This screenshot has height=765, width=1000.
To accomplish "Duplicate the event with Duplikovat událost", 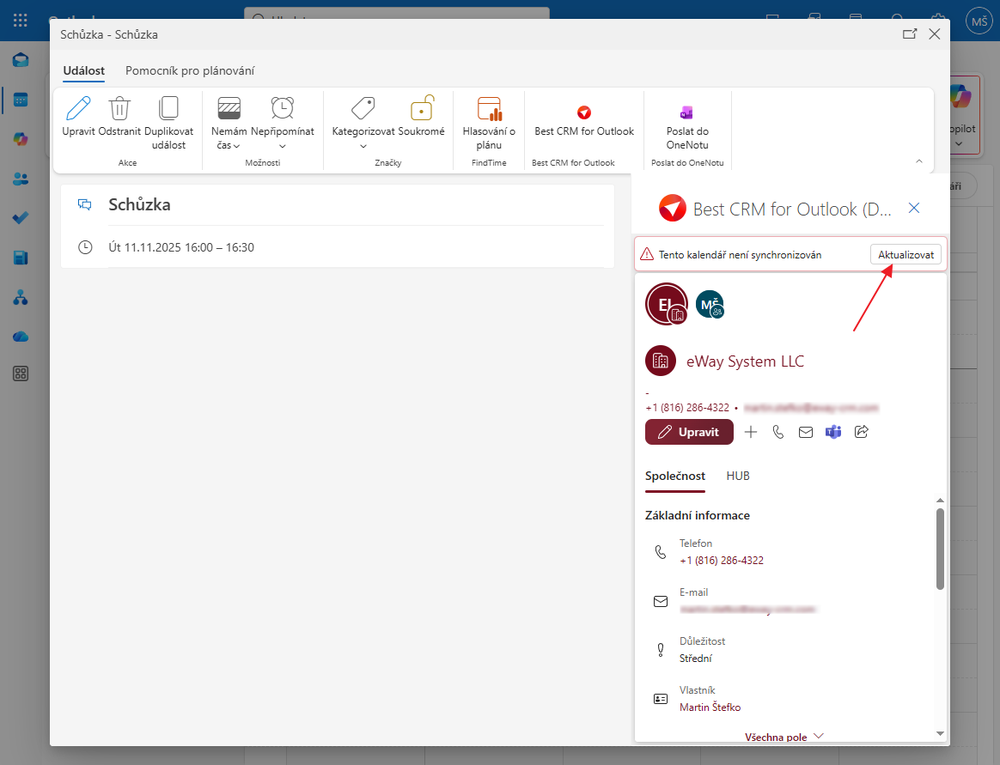I will tap(168, 109).
